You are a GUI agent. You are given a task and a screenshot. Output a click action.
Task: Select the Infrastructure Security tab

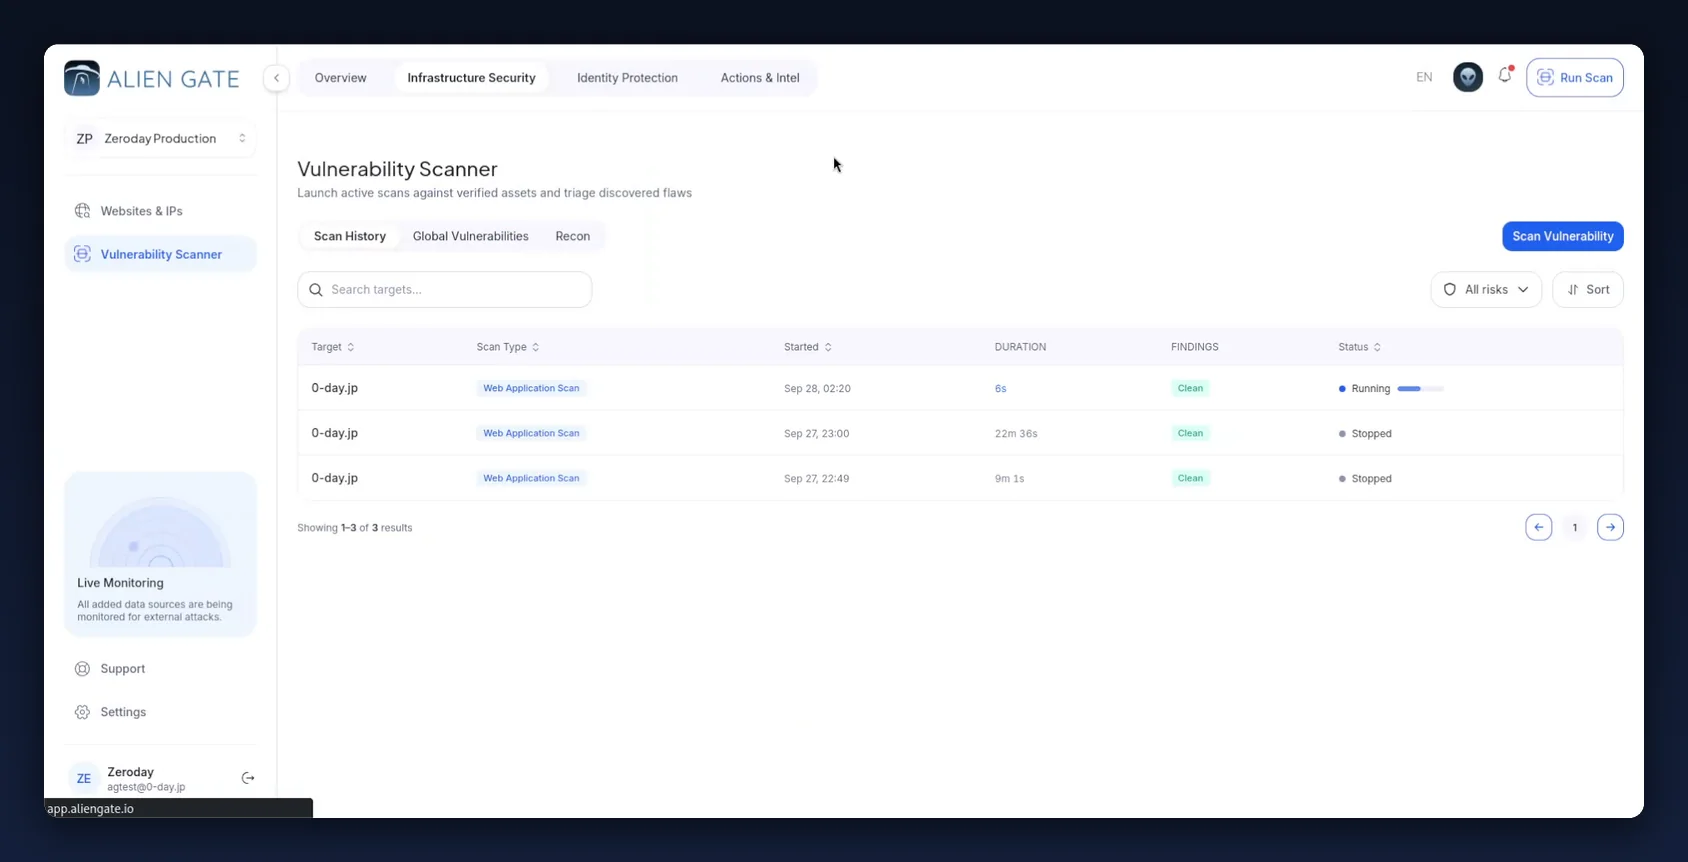tap(472, 78)
